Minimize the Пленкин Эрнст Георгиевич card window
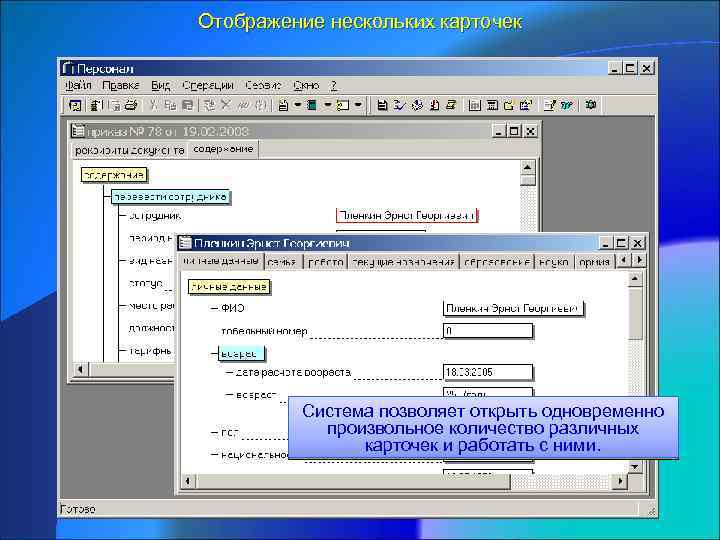 pyautogui.click(x=605, y=243)
